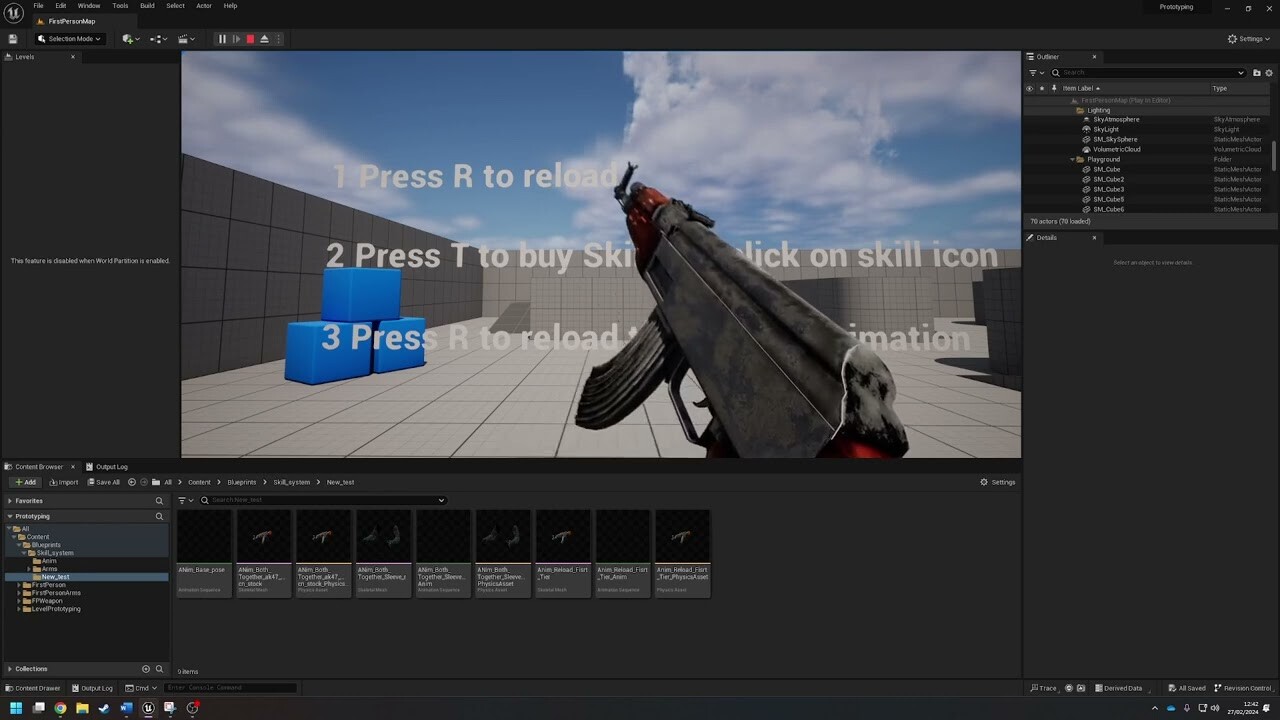Open the Build menu
The height and width of the screenshot is (720, 1280).
146,5
